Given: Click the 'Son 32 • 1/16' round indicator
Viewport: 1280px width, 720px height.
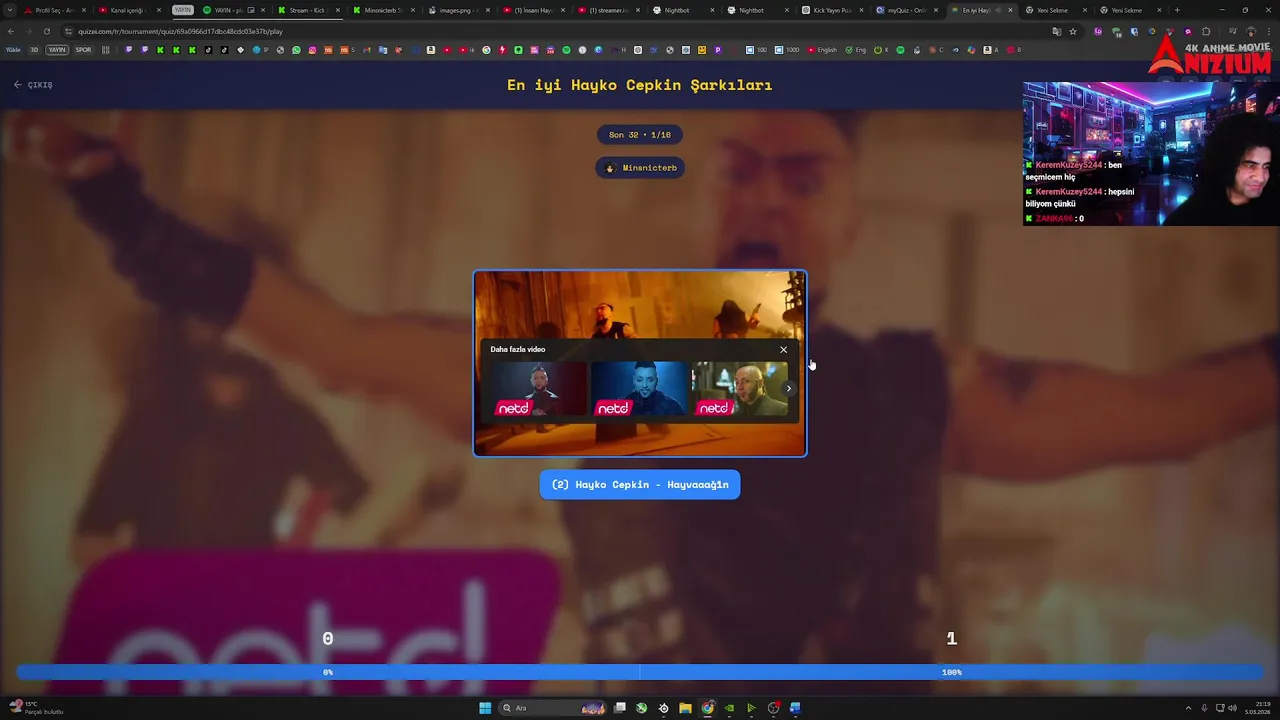Looking at the screenshot, I should tap(640, 135).
